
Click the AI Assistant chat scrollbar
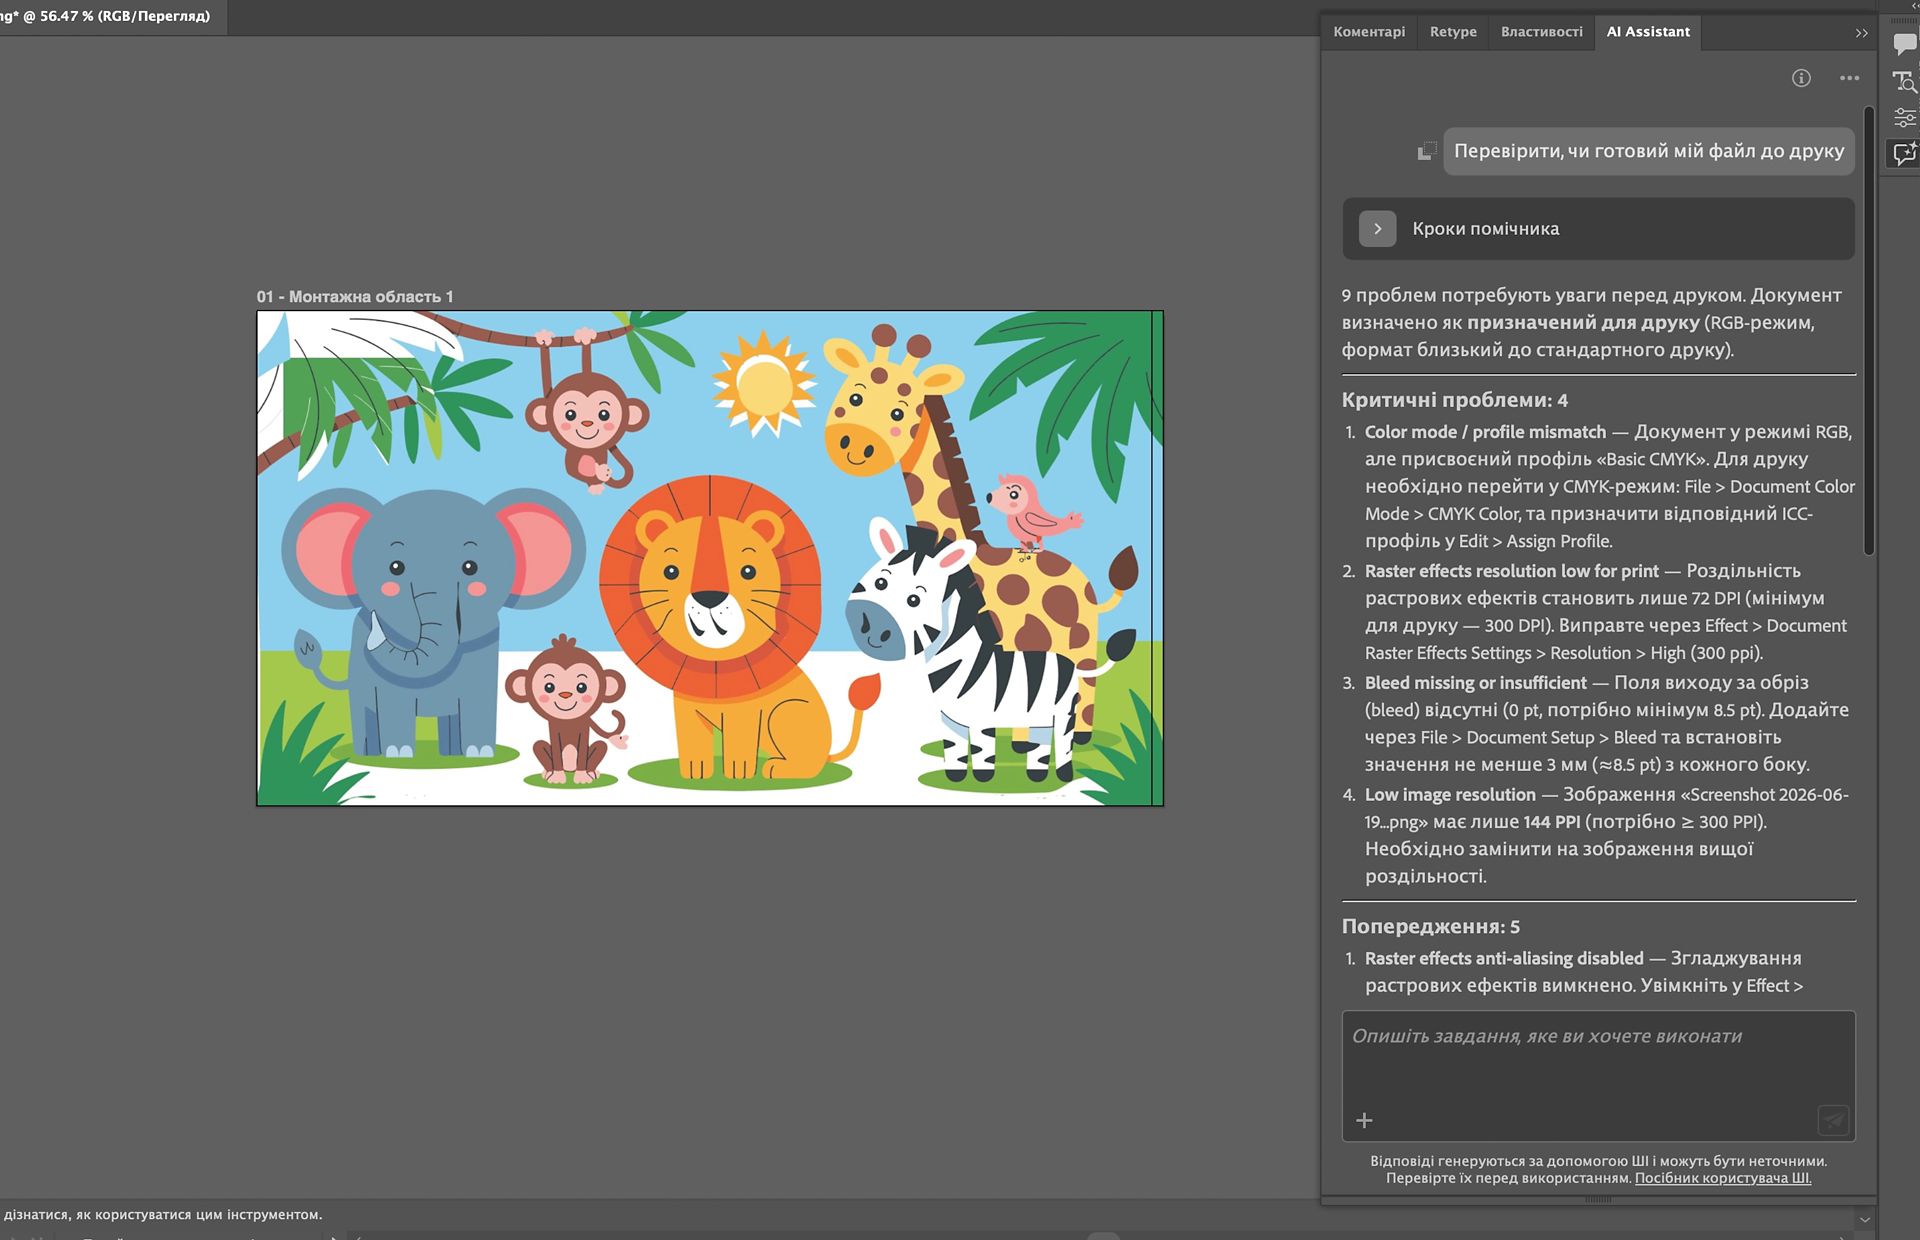pyautogui.click(x=1869, y=331)
